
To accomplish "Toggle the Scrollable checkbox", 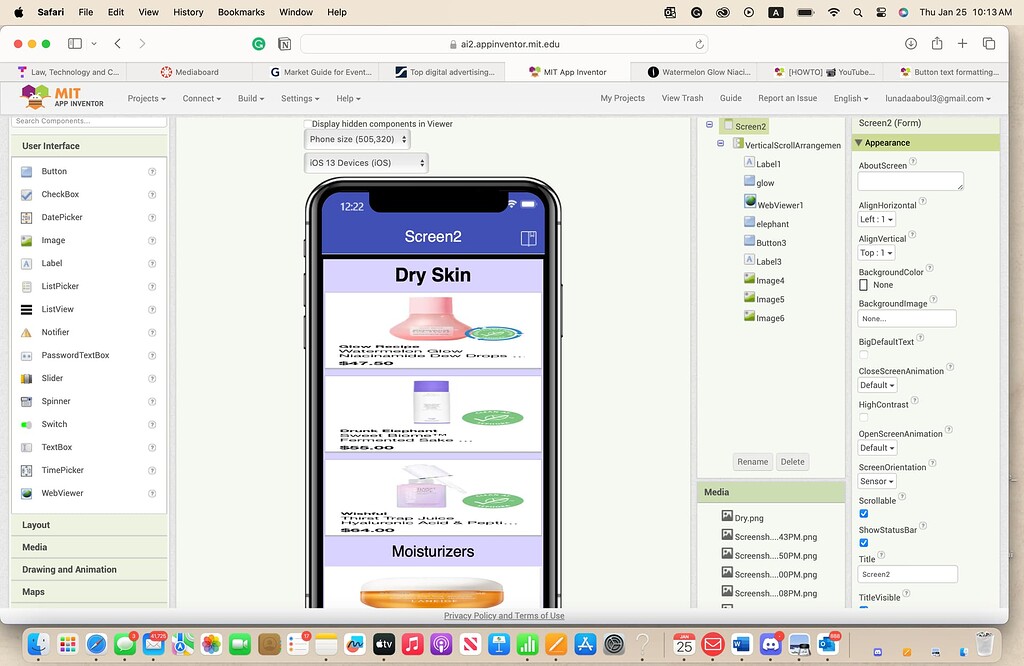I will pyautogui.click(x=864, y=514).
